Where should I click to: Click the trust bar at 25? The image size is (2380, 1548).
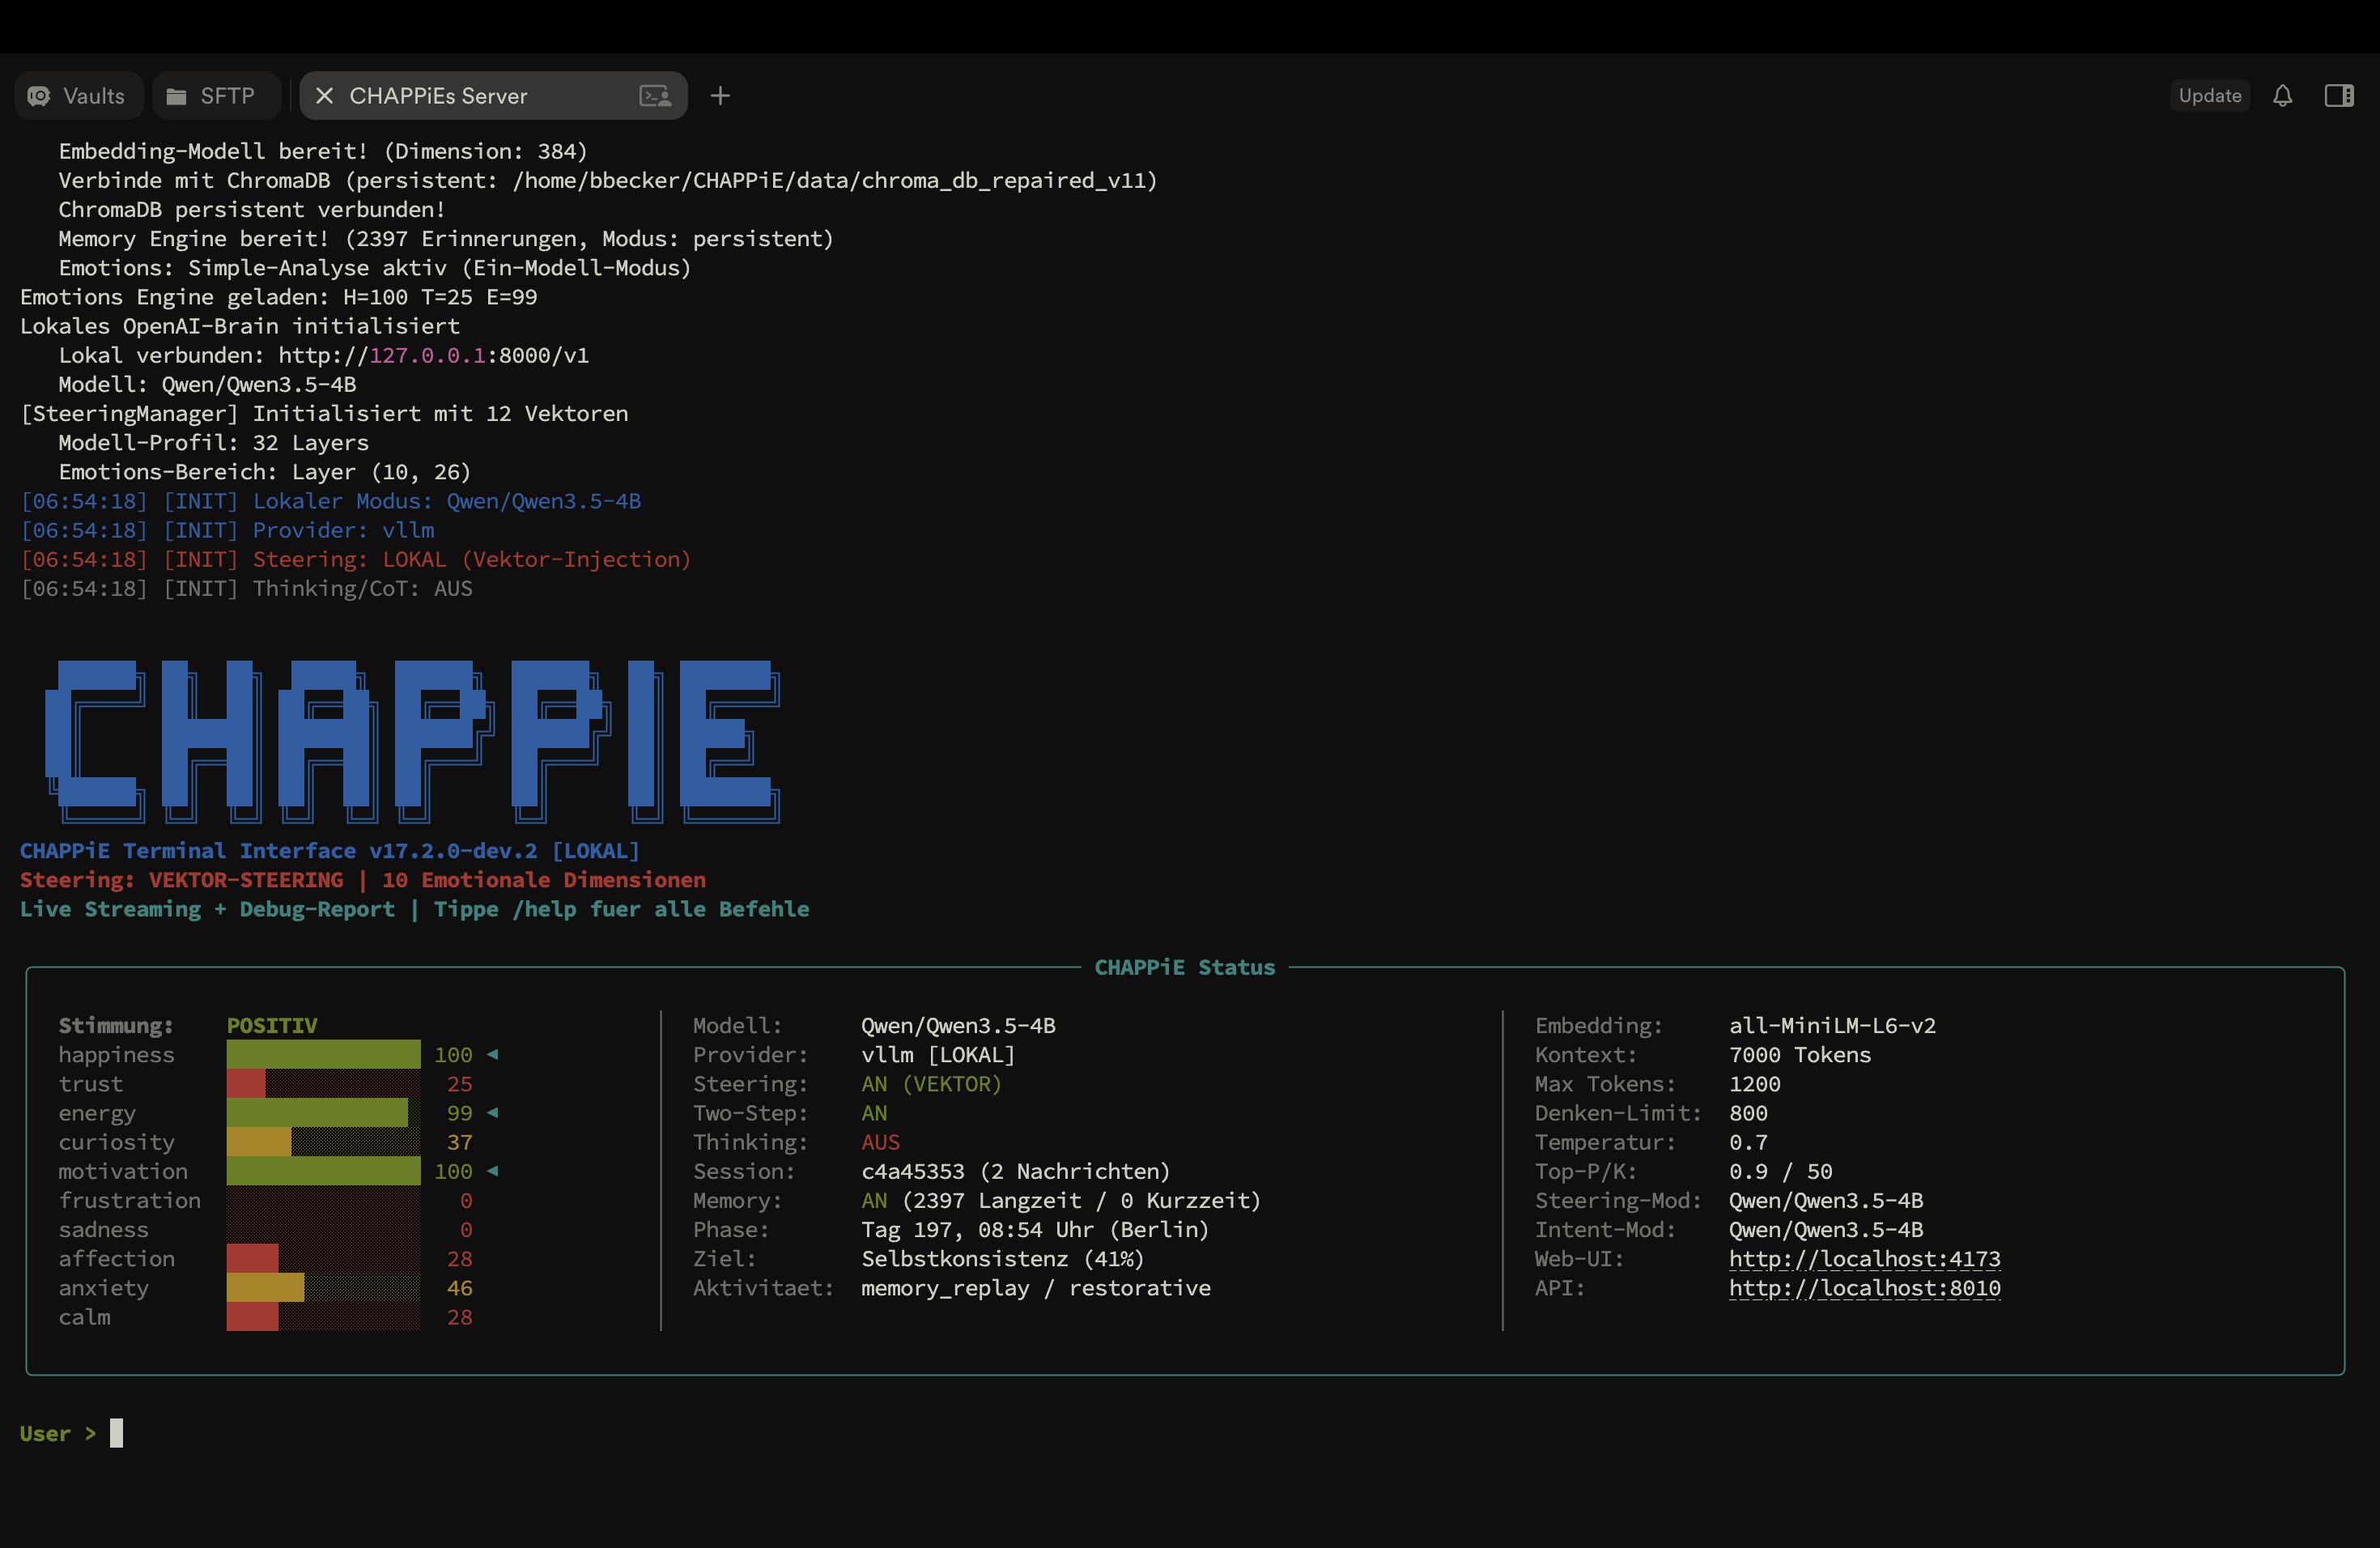click(x=323, y=1084)
